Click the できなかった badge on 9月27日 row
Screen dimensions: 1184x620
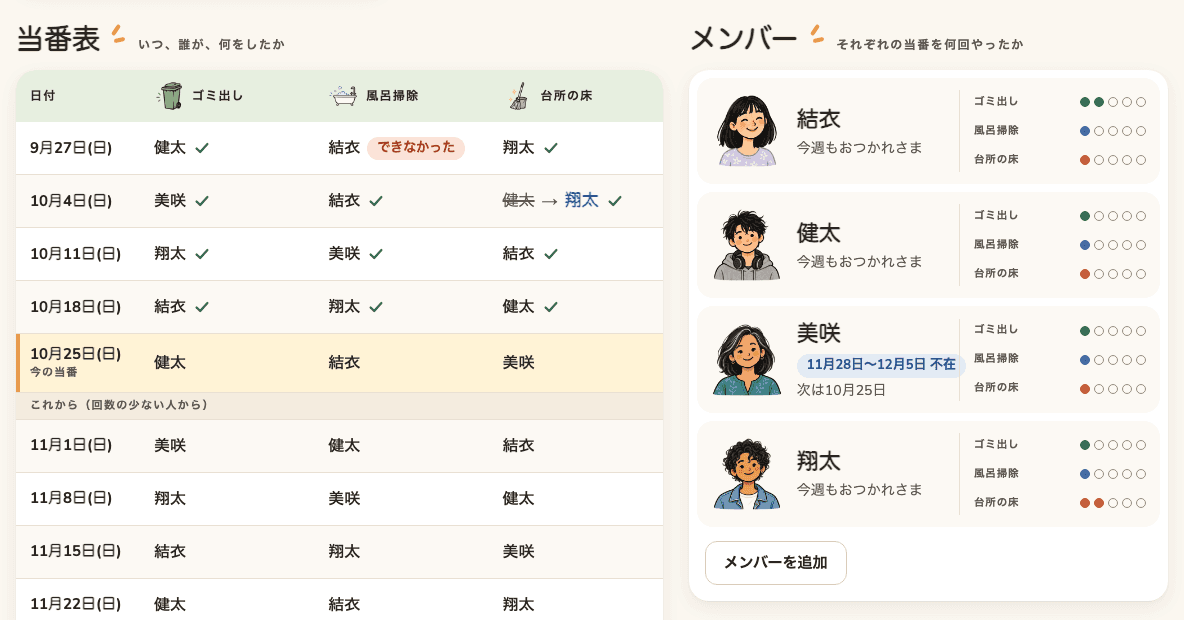pyautogui.click(x=416, y=148)
